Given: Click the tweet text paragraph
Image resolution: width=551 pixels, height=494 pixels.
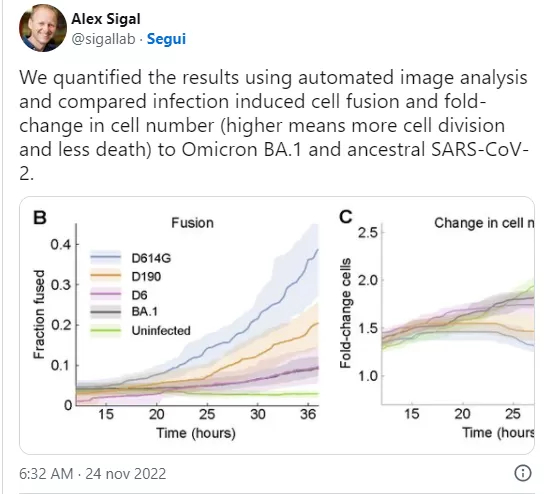Looking at the screenshot, I should (274, 125).
